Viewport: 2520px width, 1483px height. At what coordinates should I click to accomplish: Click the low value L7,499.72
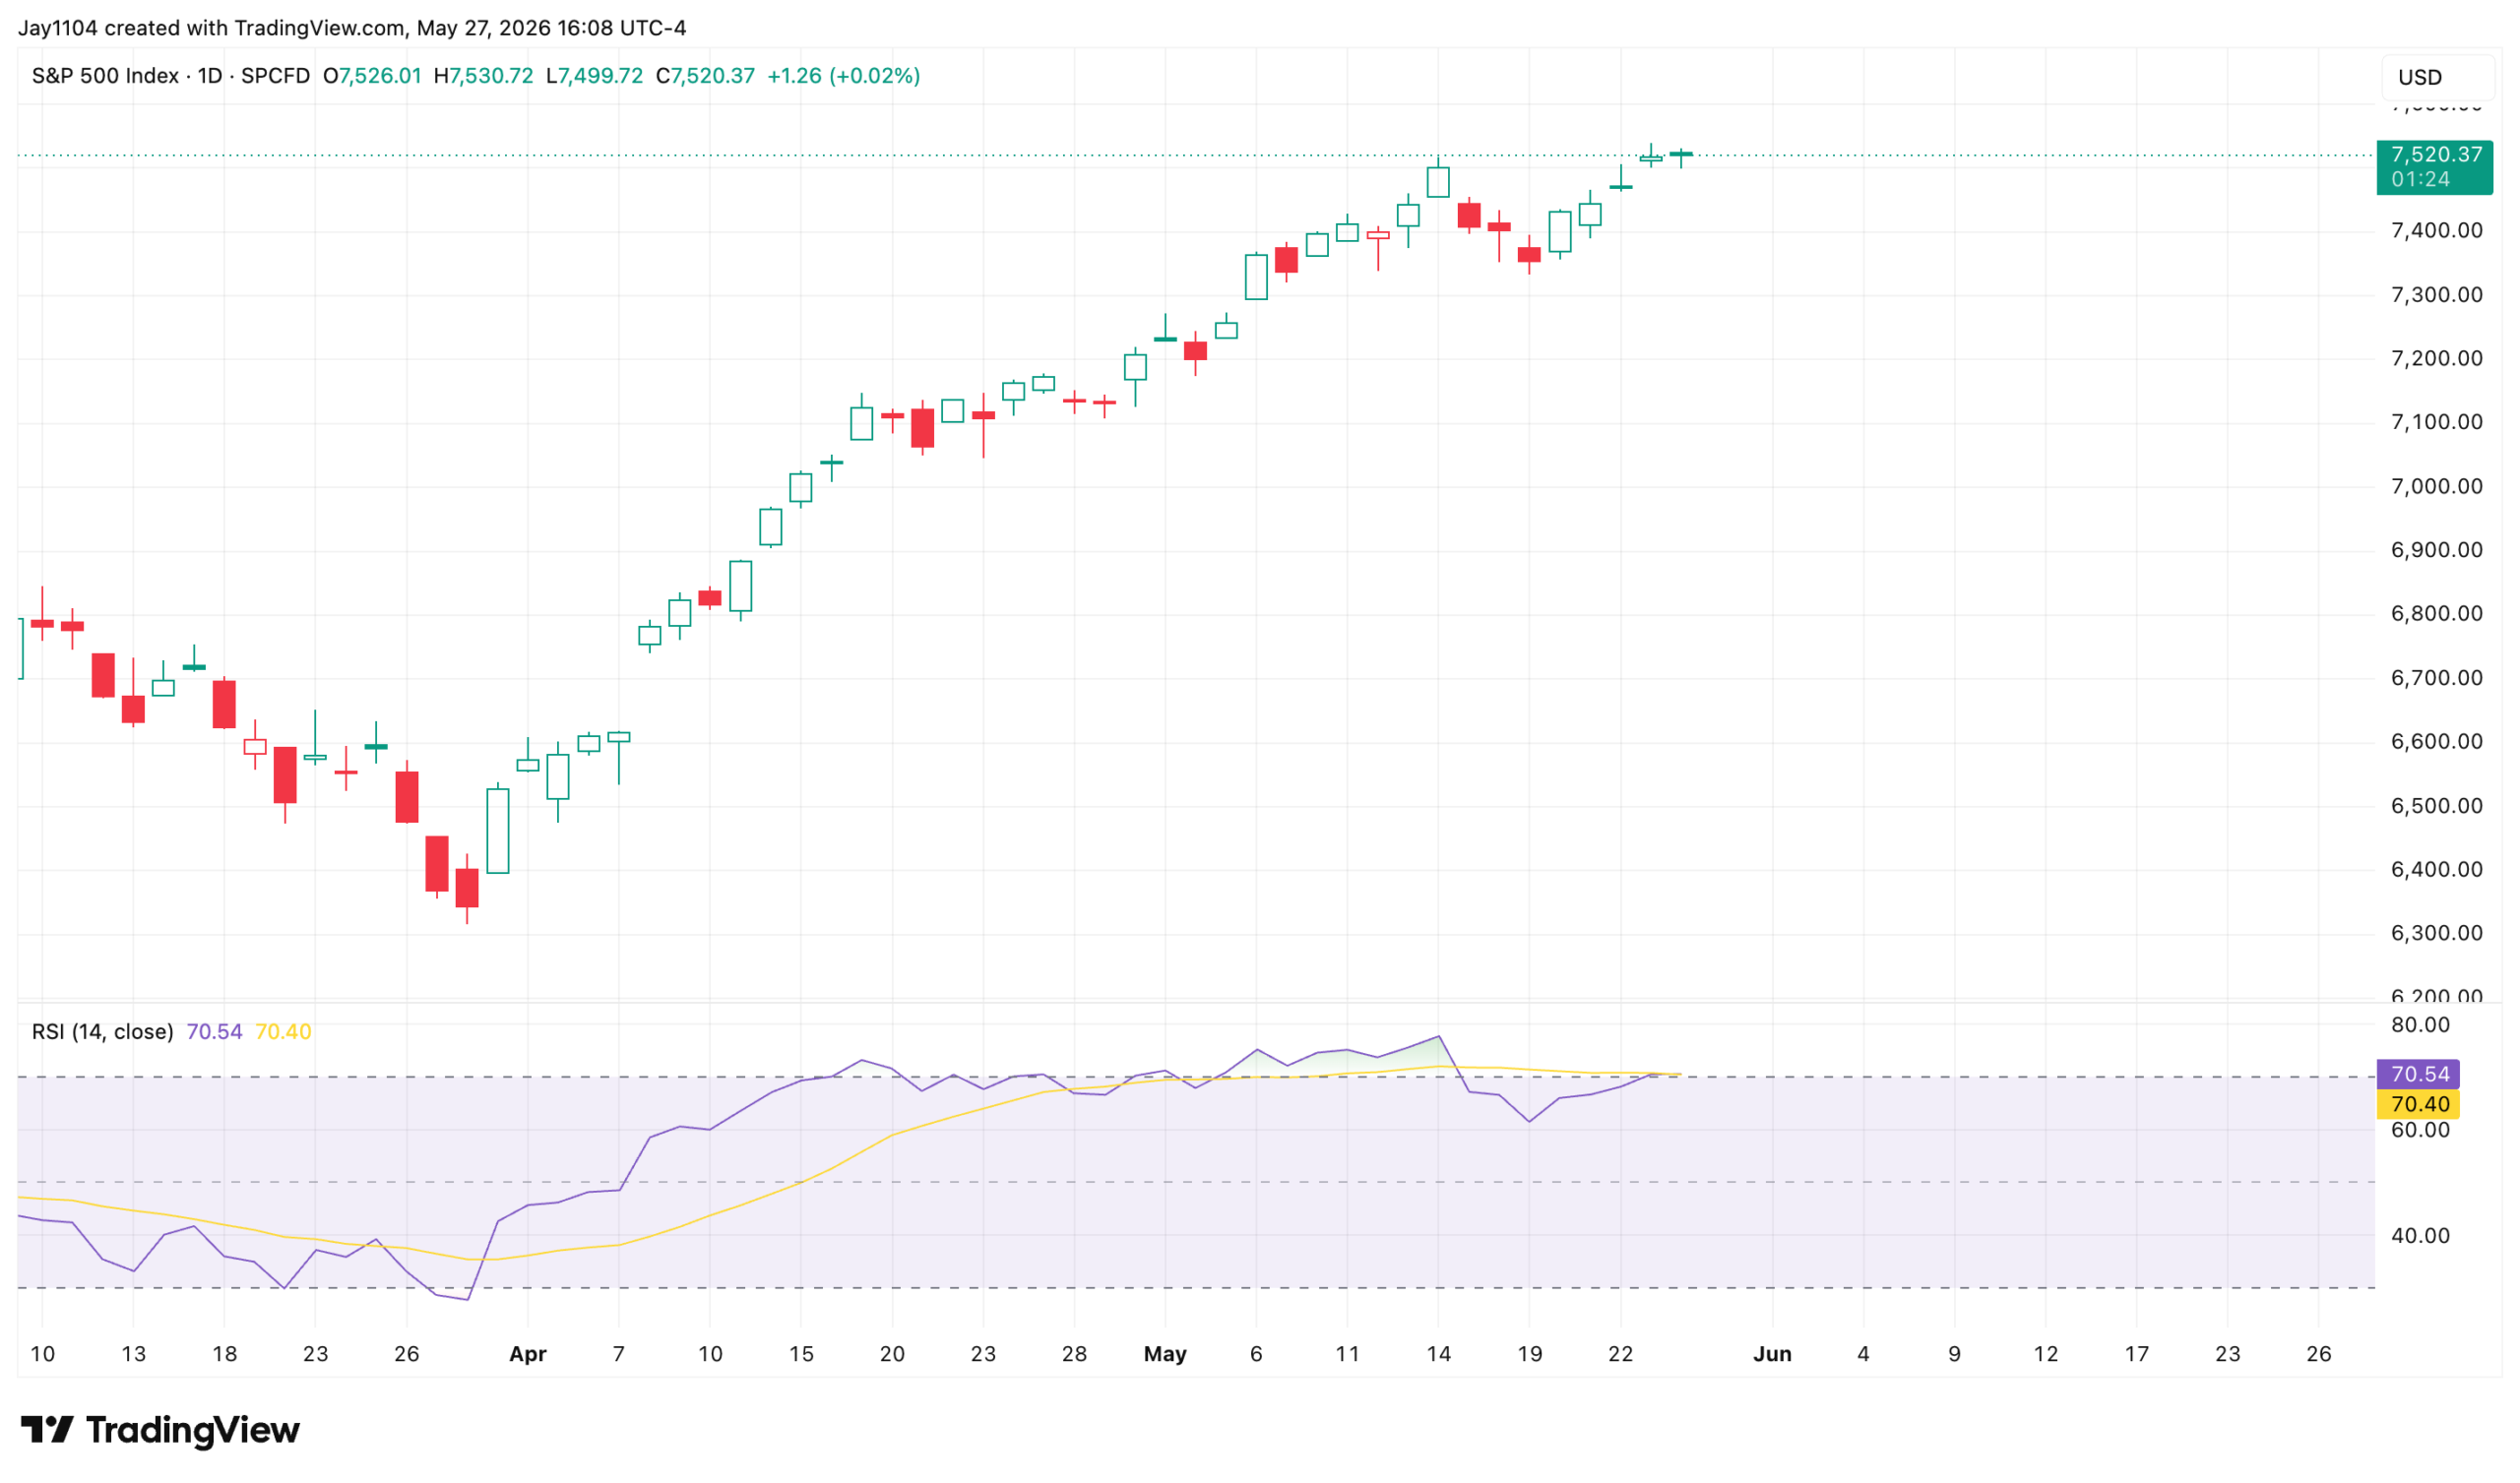(594, 76)
